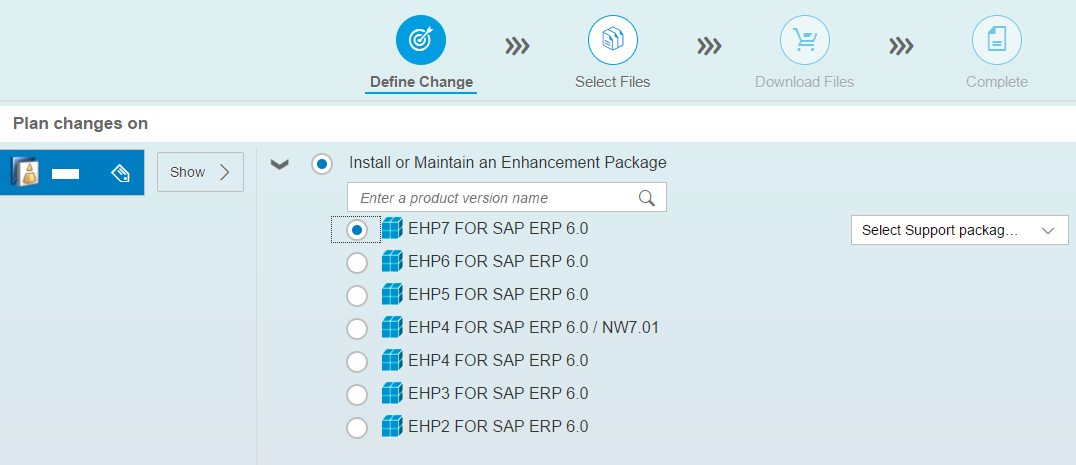The width and height of the screenshot is (1076, 465).
Task: Click the cube icon beside EHP2 FOR SAP ERP 6.0
Action: [392, 427]
